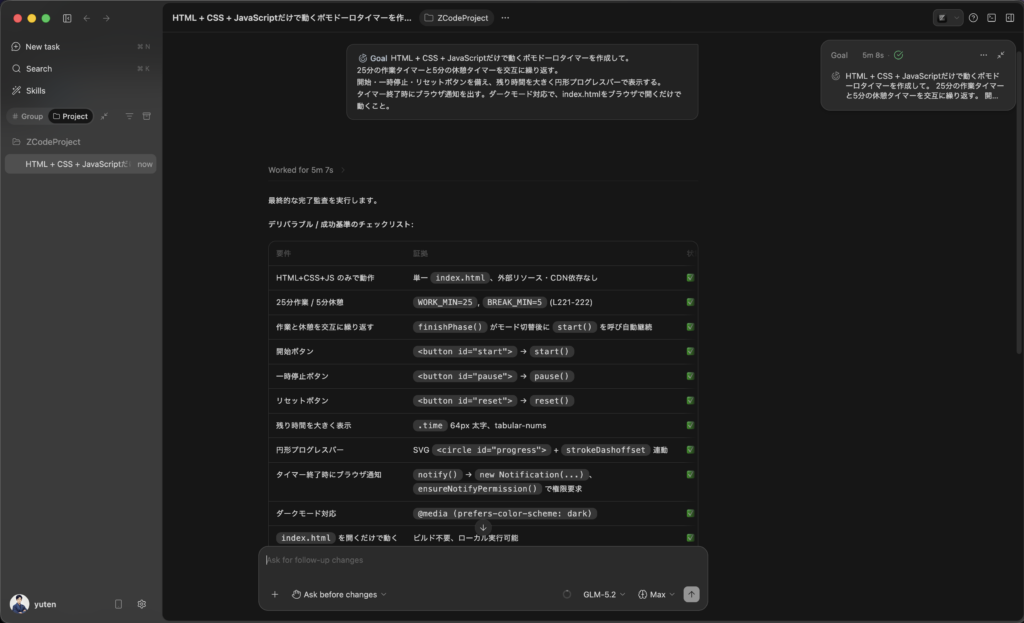Open the help question-mark icon
The width and height of the screenshot is (1024, 623).
click(973, 18)
